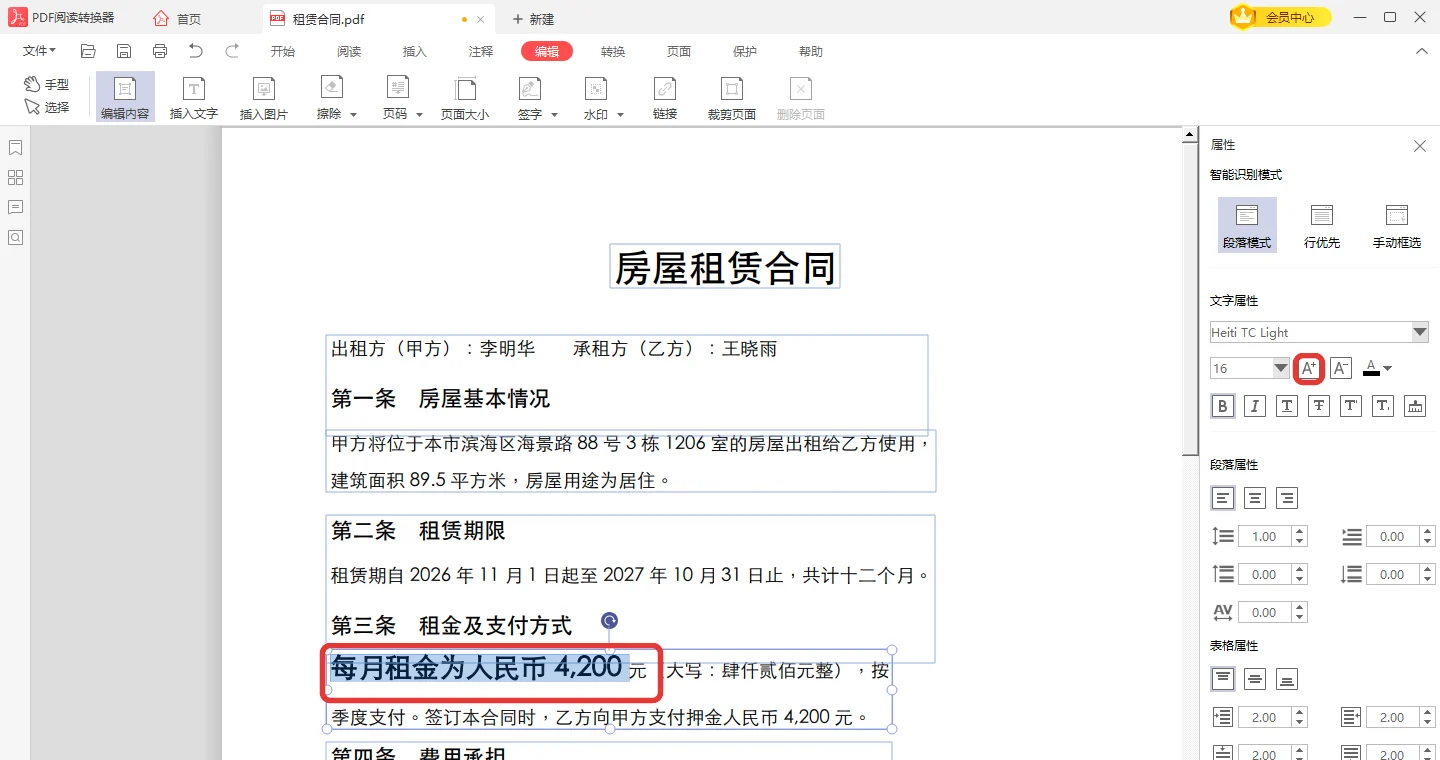Open the search sidebar panel

coord(15,238)
